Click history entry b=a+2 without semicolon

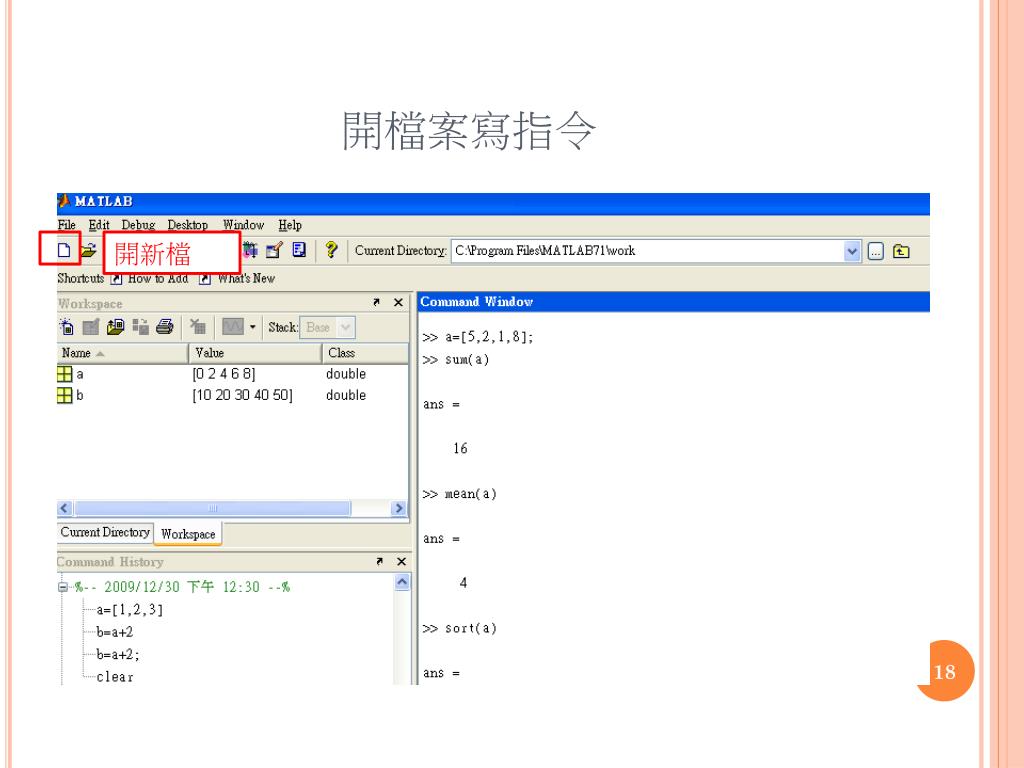click(115, 632)
